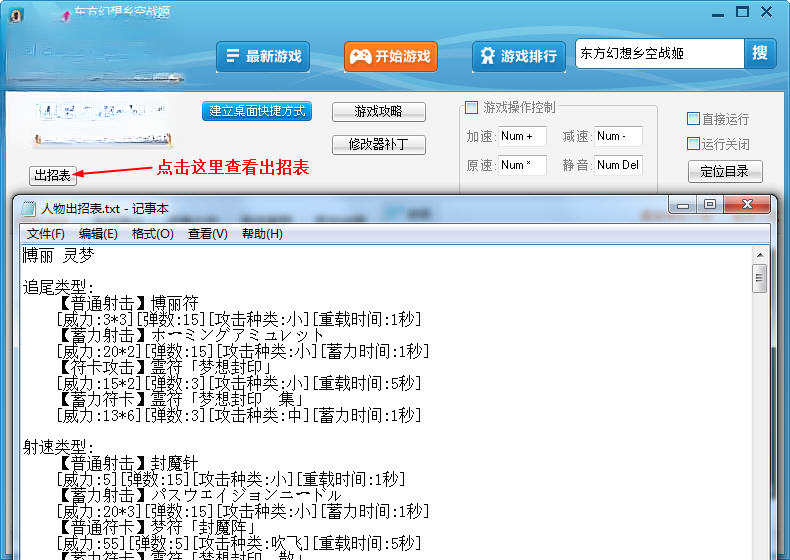790x560 pixels.
Task: Close the game launcher window
Action: pyautogui.click(x=766, y=12)
